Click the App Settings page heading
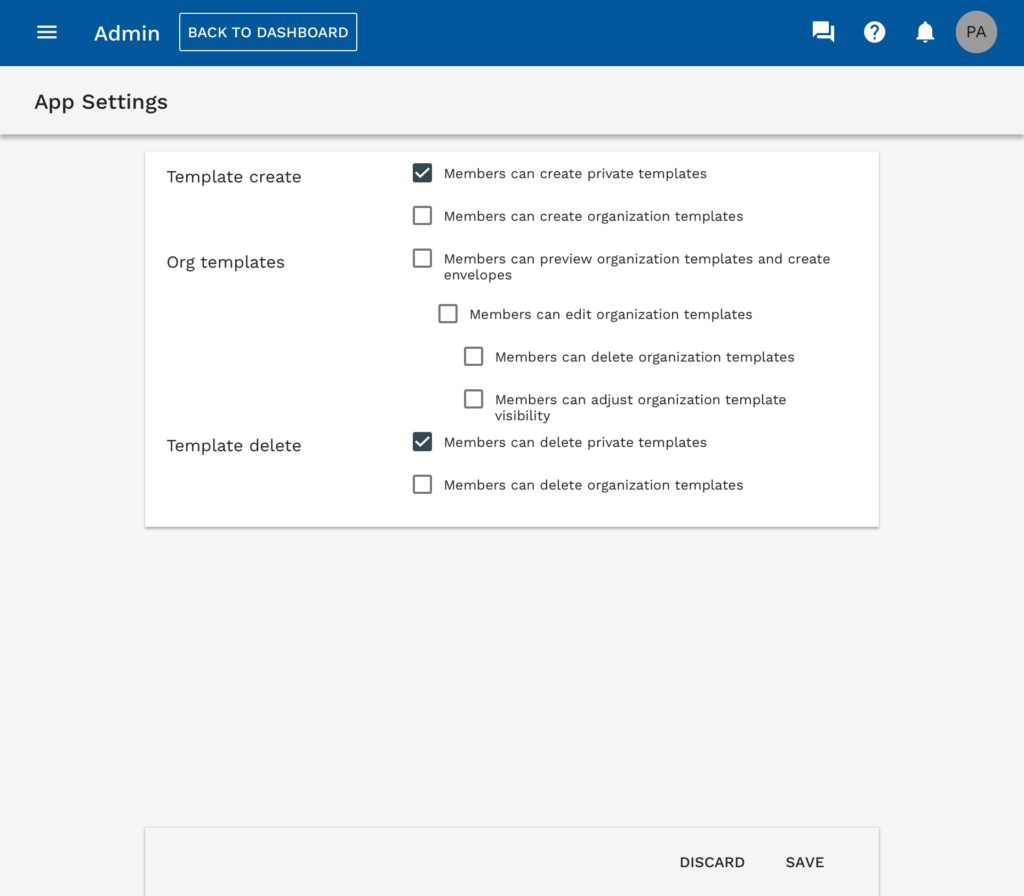 coord(101,102)
